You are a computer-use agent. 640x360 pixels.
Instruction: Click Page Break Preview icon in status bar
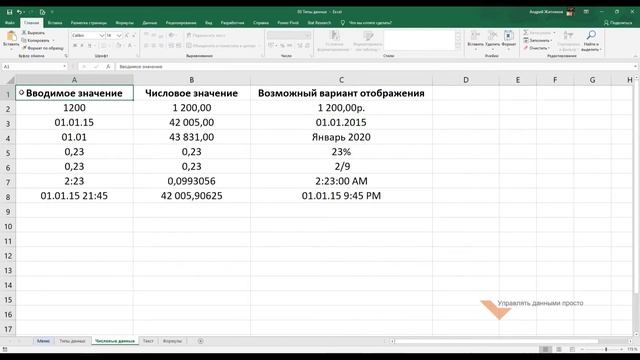point(572,349)
